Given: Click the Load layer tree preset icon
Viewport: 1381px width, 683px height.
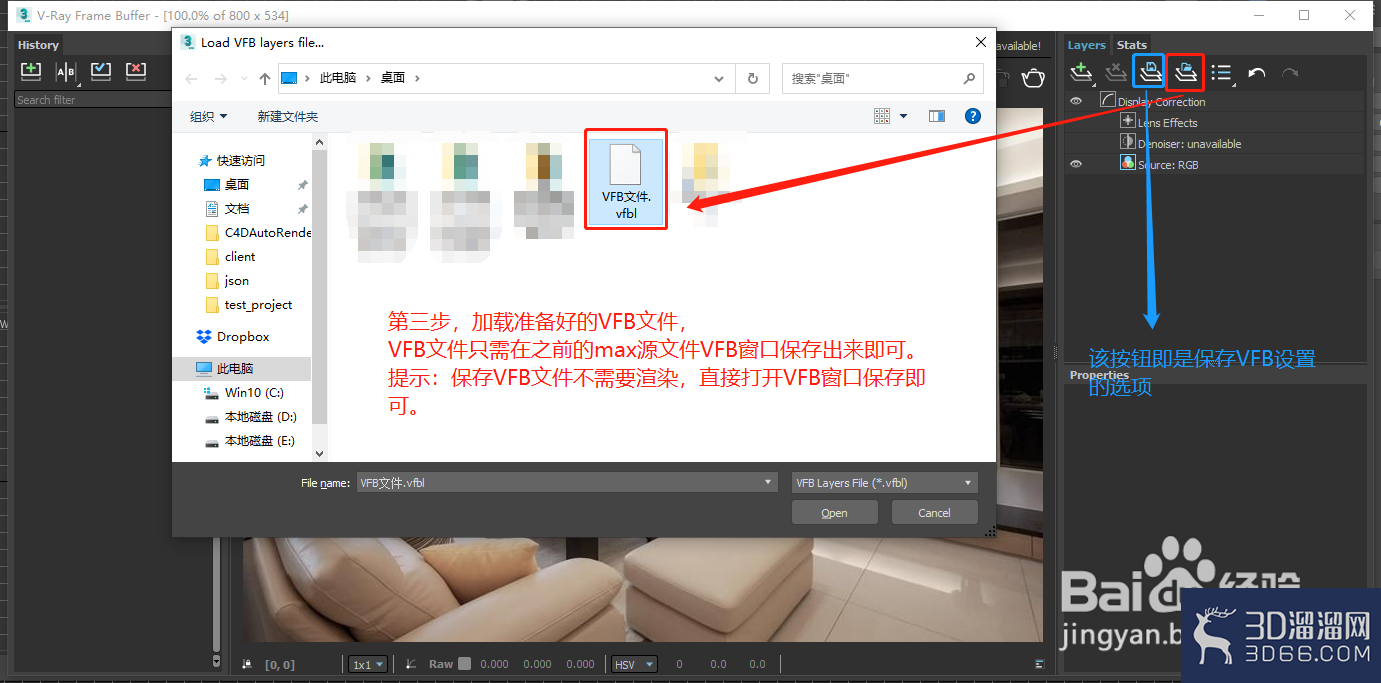Looking at the screenshot, I should pyautogui.click(x=1184, y=72).
